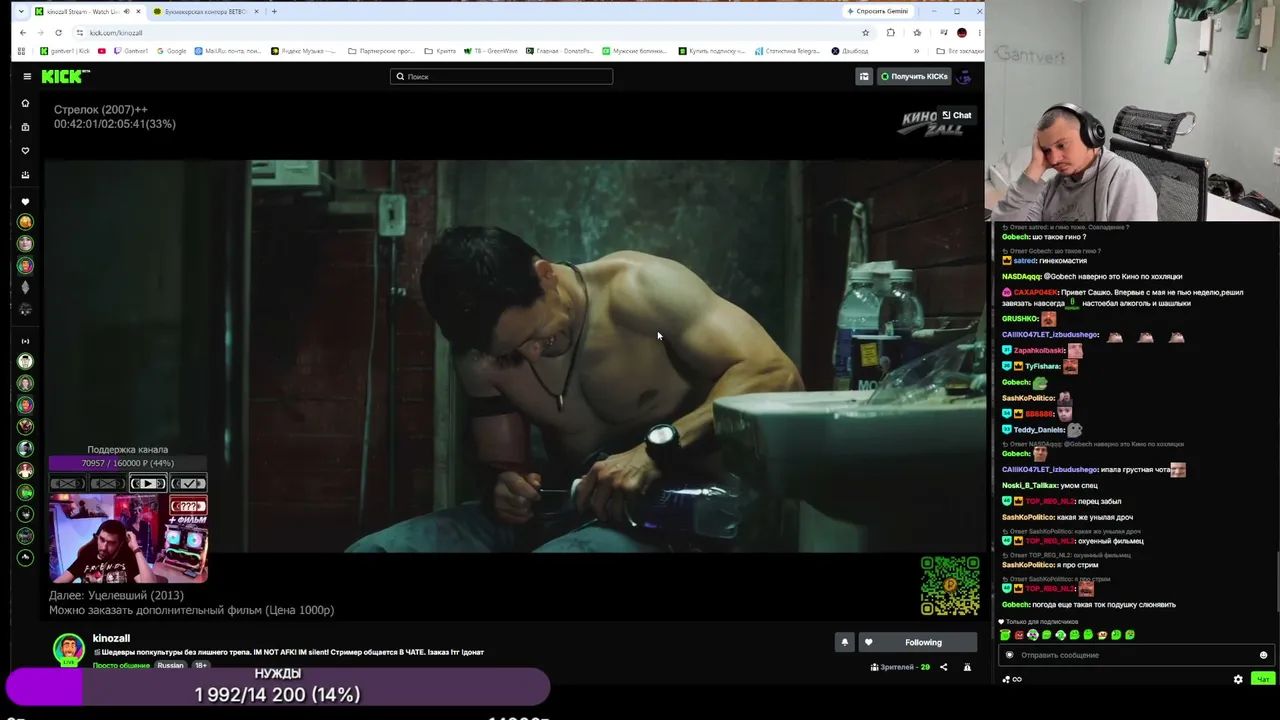
Task: Click the channel points icon below chat
Action: [1011, 679]
